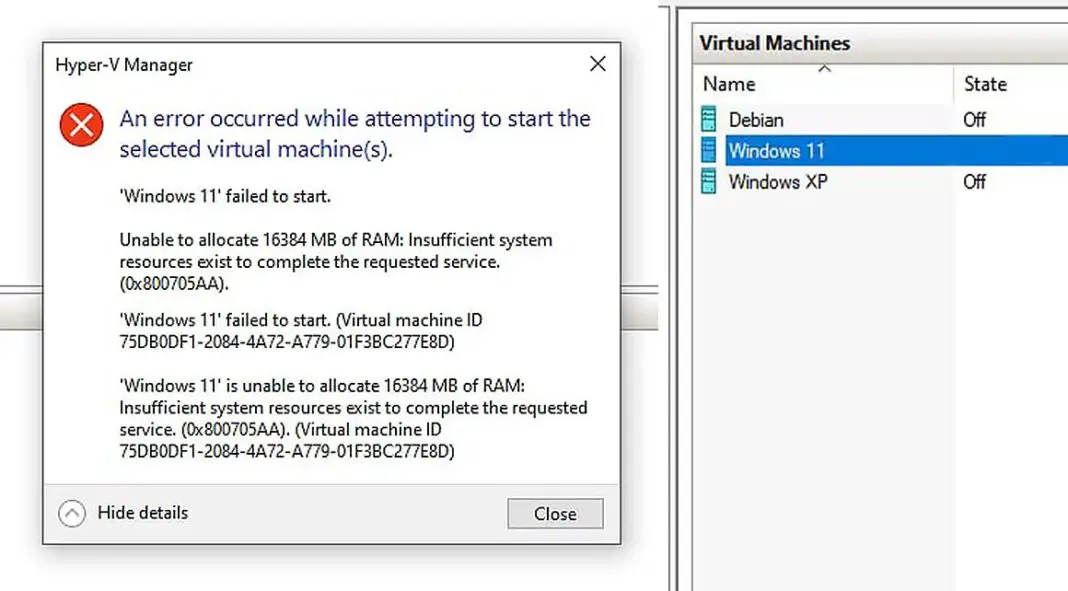This screenshot has width=1068, height=591.
Task: Click Debian's Off state cell
Action: point(975,120)
